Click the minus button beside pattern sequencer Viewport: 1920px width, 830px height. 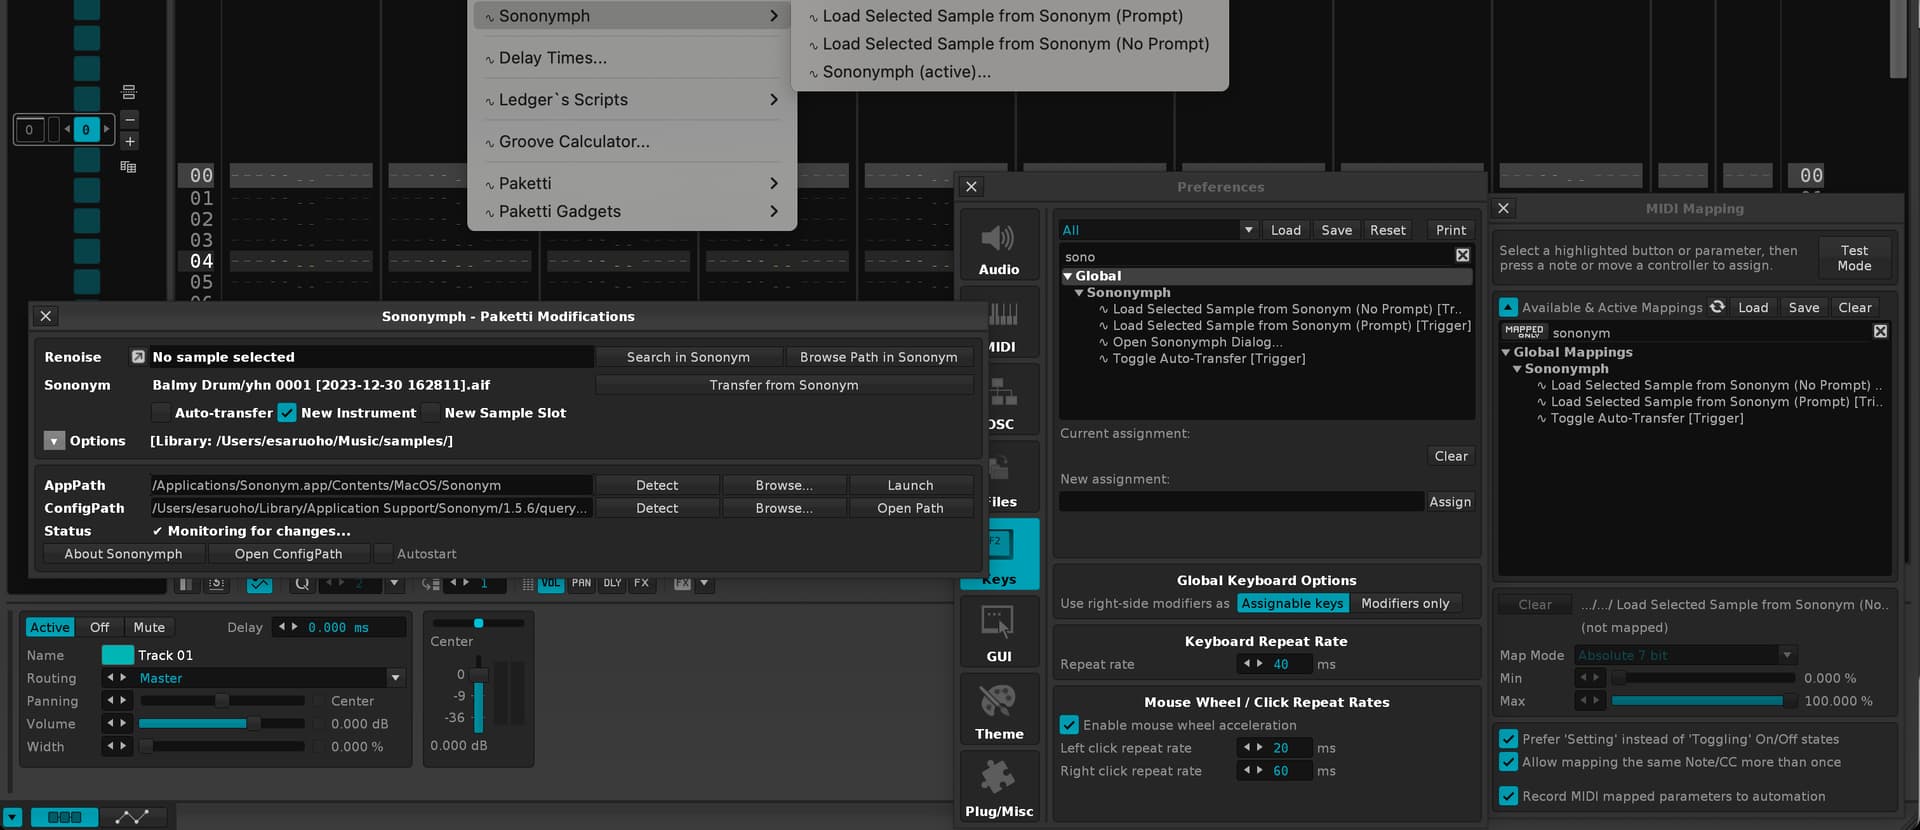(x=130, y=119)
